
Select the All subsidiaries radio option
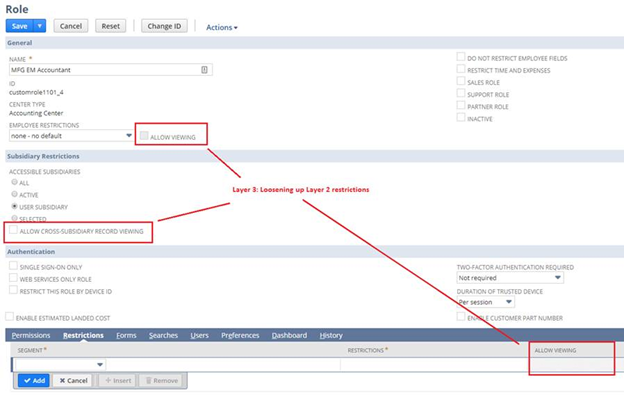pyautogui.click(x=14, y=182)
